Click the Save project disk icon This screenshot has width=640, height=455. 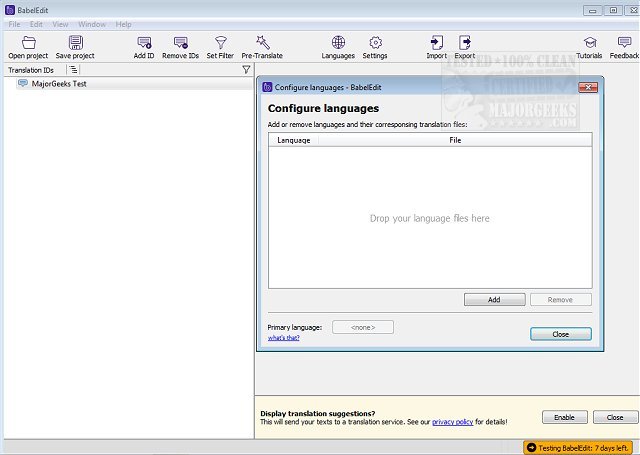(75, 43)
